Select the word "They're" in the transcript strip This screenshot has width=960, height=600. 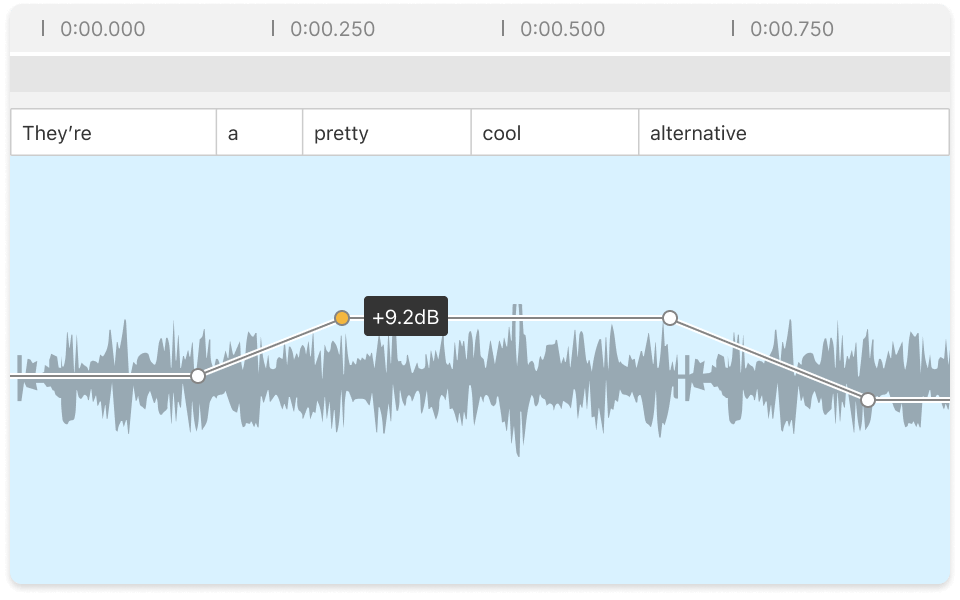point(110,131)
